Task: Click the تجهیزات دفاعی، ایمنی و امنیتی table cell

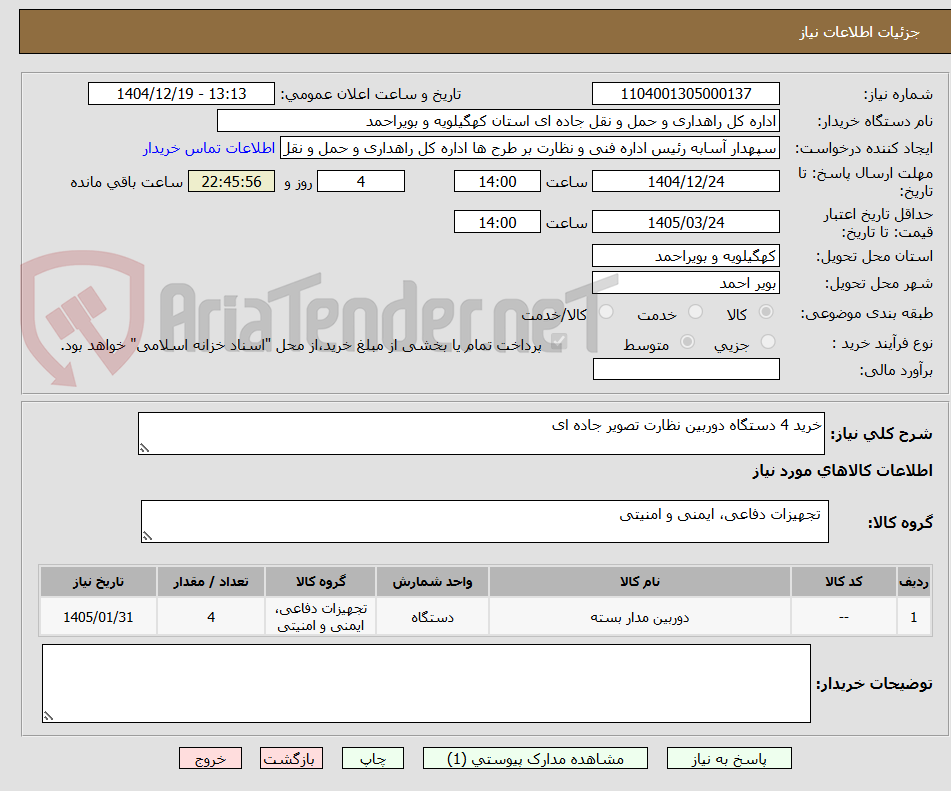Action: [x=321, y=617]
